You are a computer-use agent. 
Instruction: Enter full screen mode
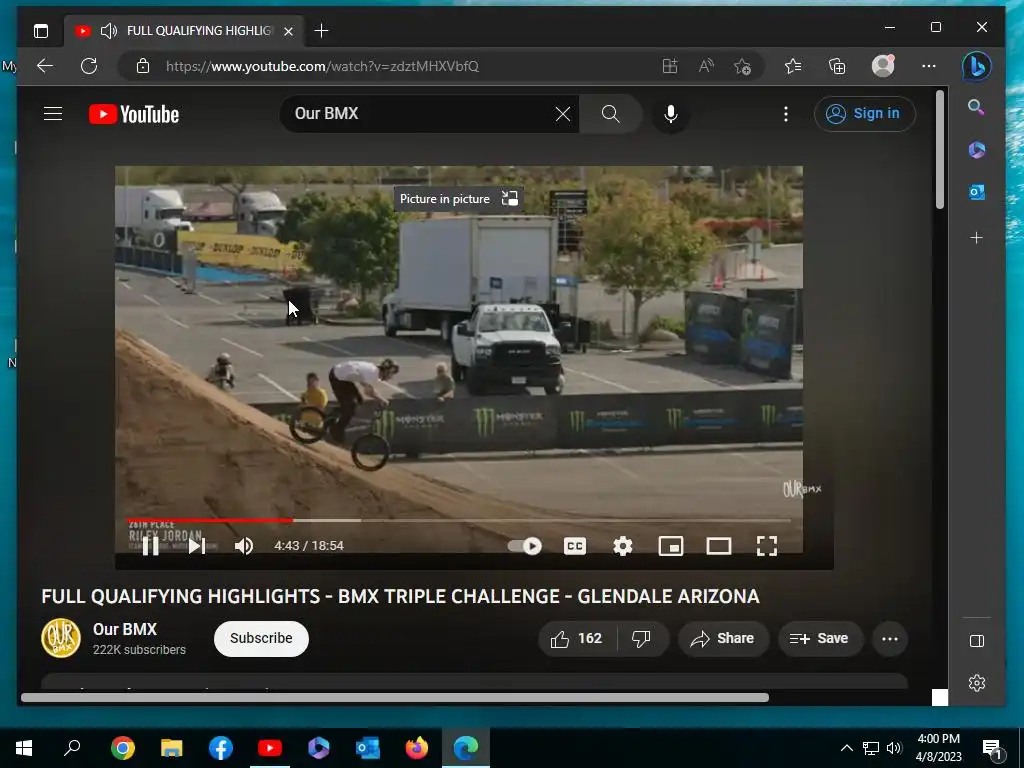[x=767, y=545]
